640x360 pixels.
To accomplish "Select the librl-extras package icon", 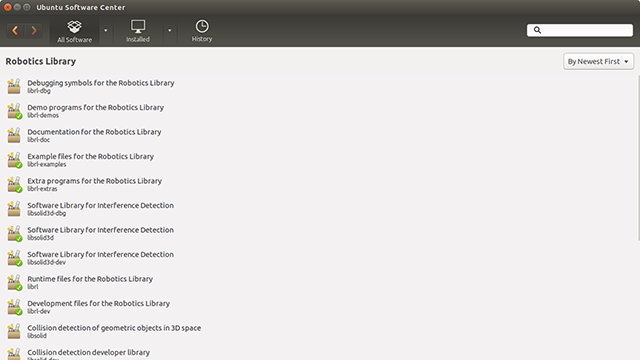I will (x=14, y=184).
